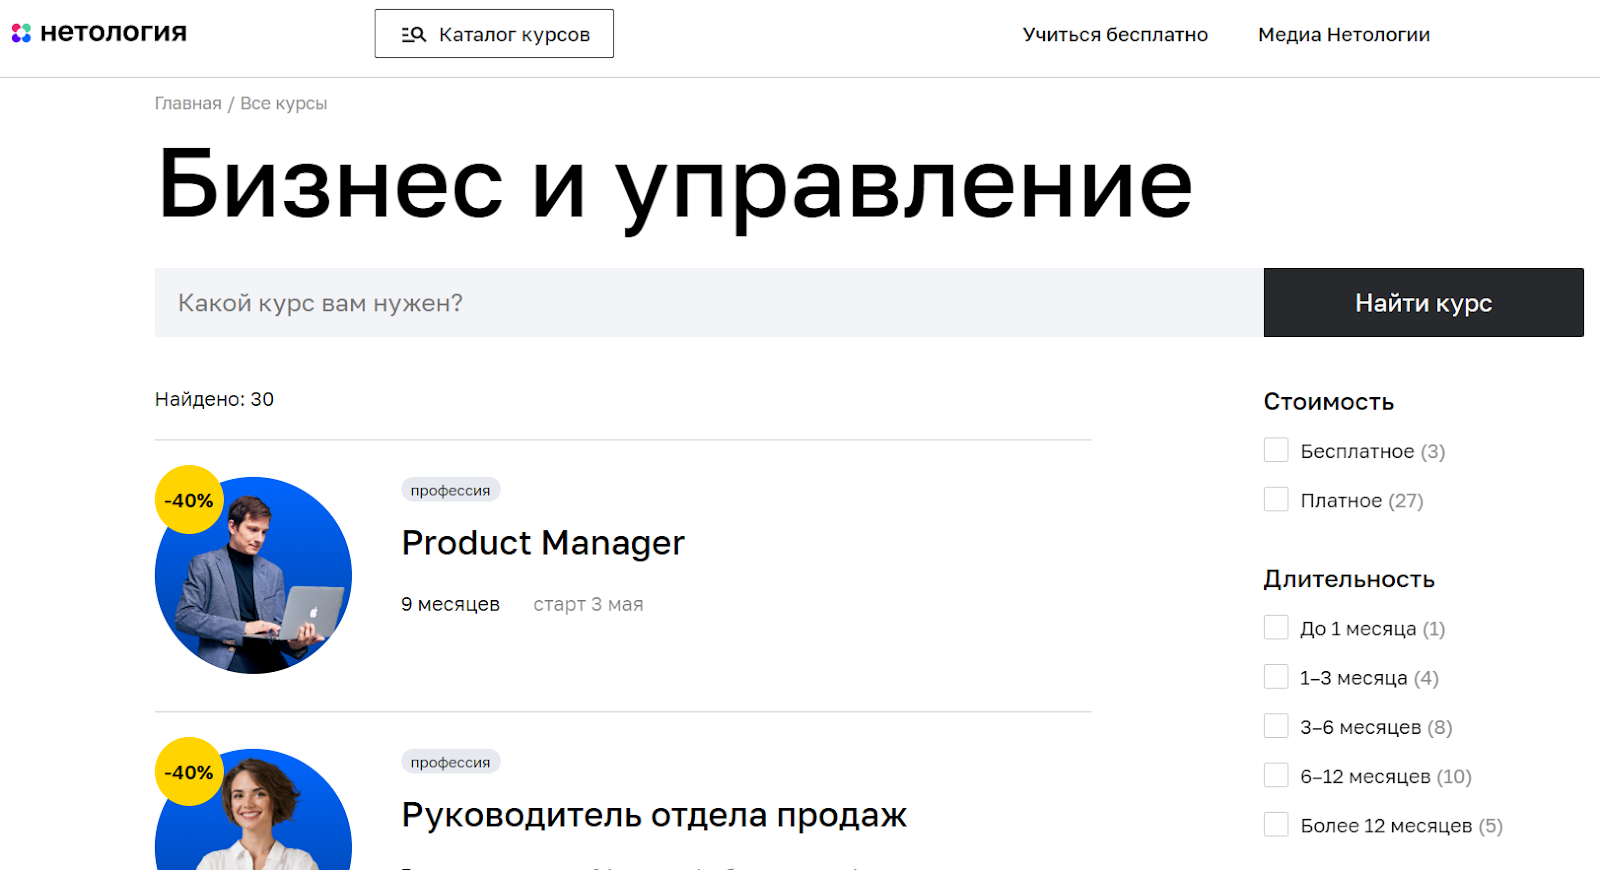Open the Каталог курсов menu
Screen dimensions: 1600x870
494,34
